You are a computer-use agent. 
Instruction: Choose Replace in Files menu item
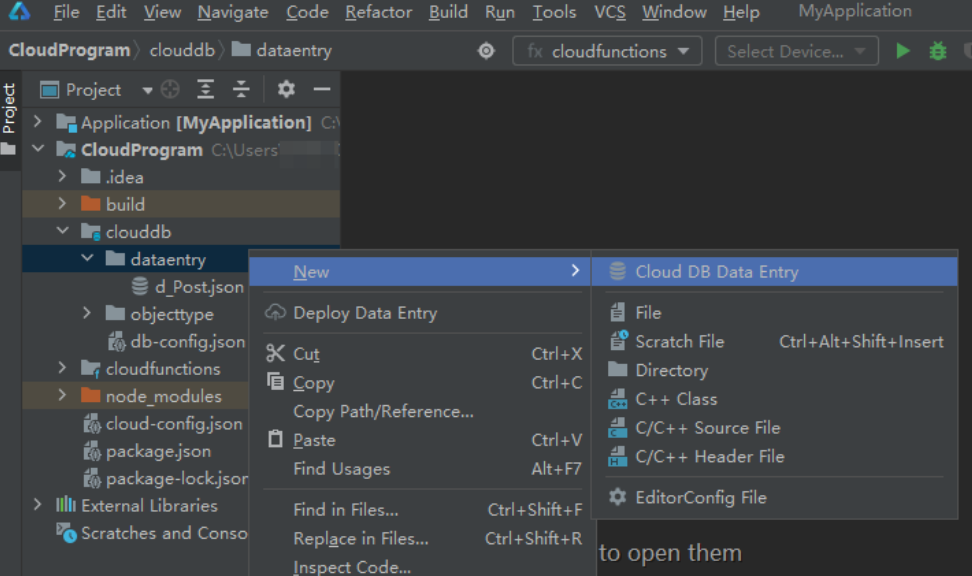point(420,538)
